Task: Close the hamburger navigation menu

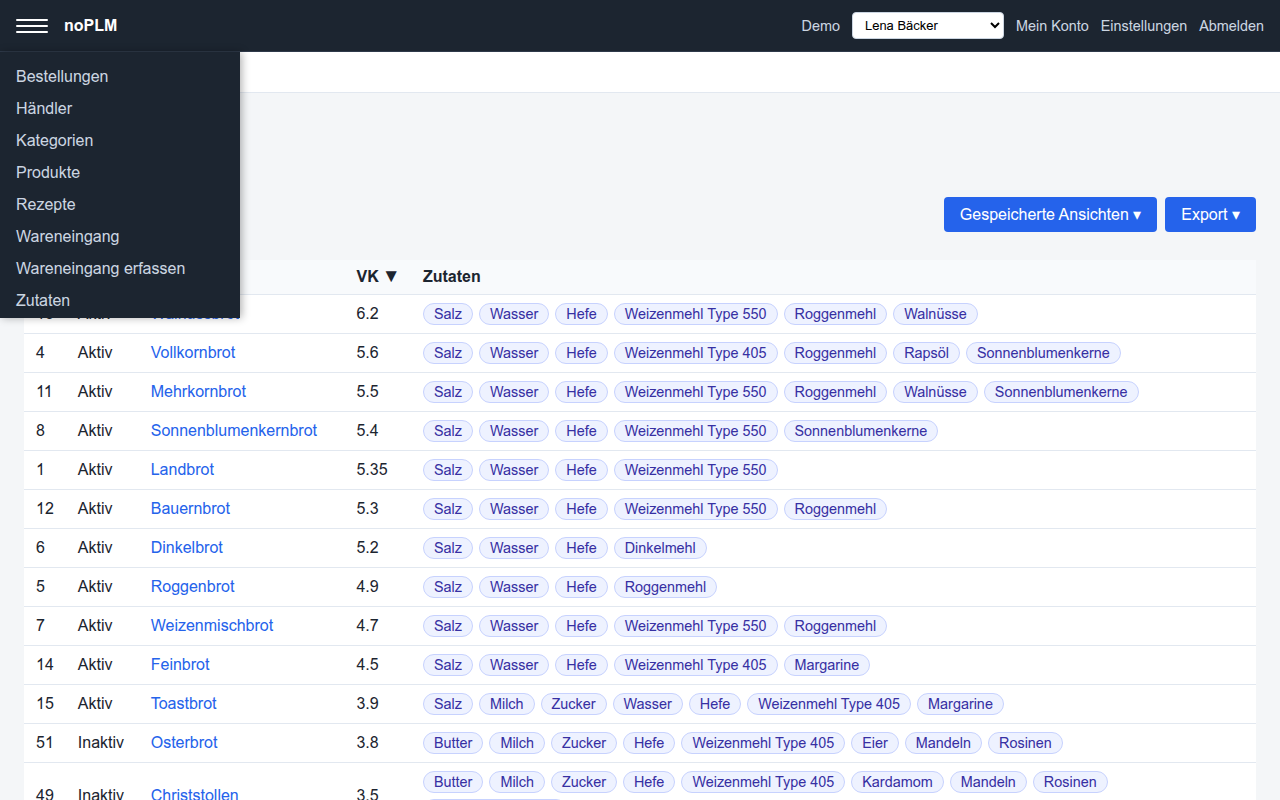Action: (32, 26)
